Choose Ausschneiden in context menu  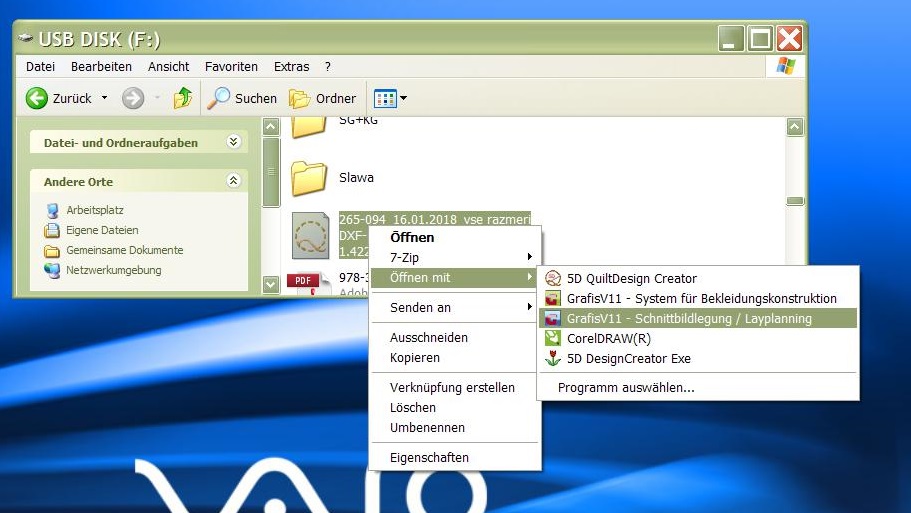tap(456, 338)
